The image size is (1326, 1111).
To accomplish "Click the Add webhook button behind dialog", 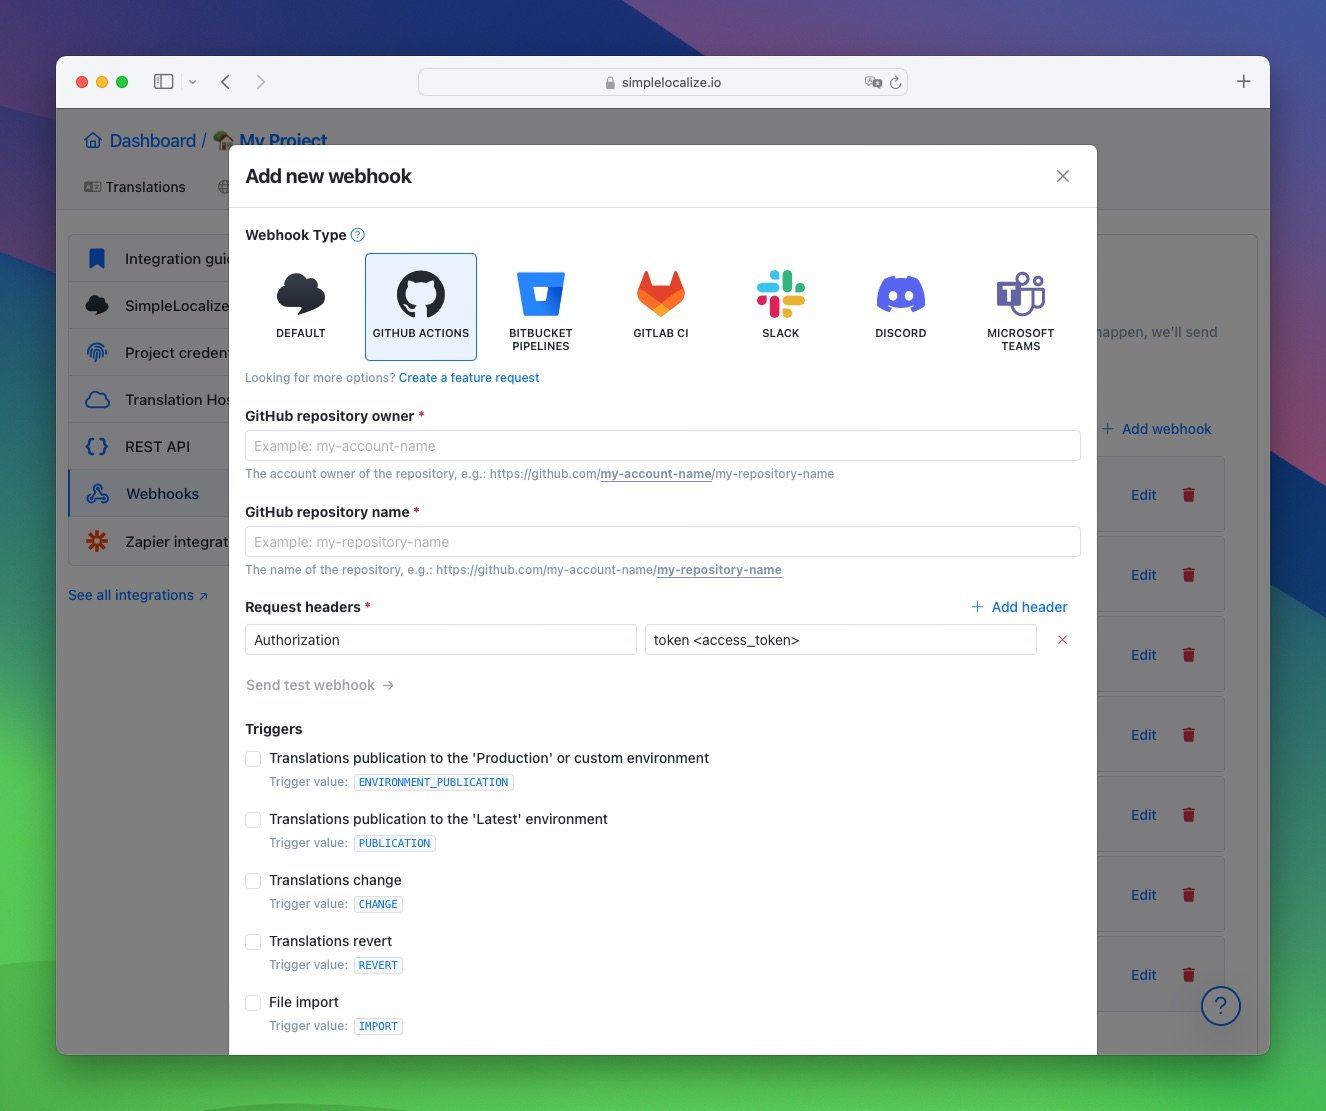I will (x=1157, y=429).
